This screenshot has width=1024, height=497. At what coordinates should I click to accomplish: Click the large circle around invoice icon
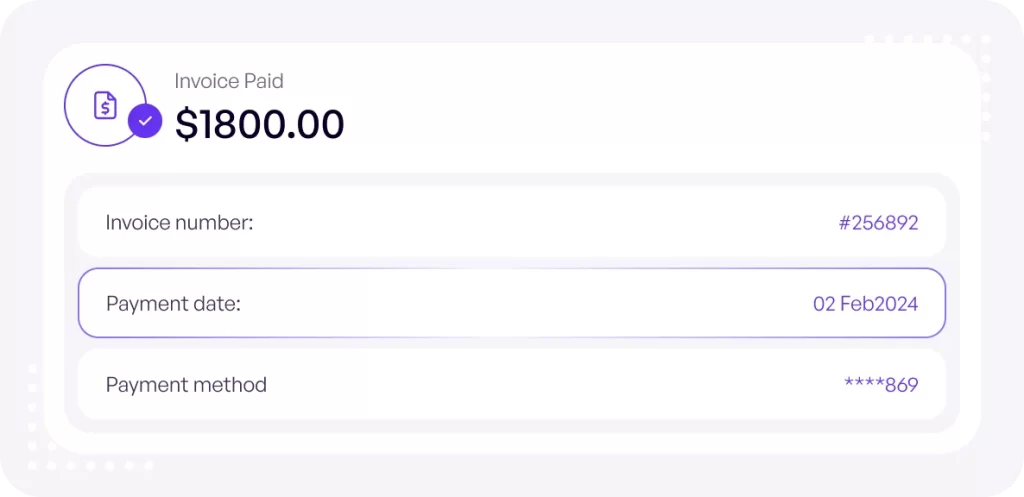[105, 105]
